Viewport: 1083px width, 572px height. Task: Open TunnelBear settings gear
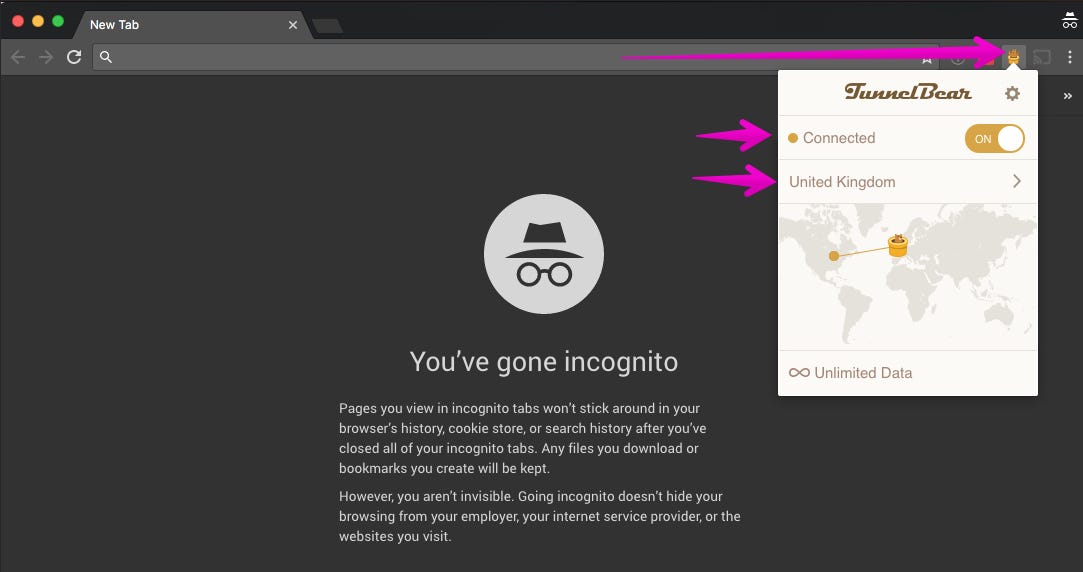click(x=1012, y=93)
